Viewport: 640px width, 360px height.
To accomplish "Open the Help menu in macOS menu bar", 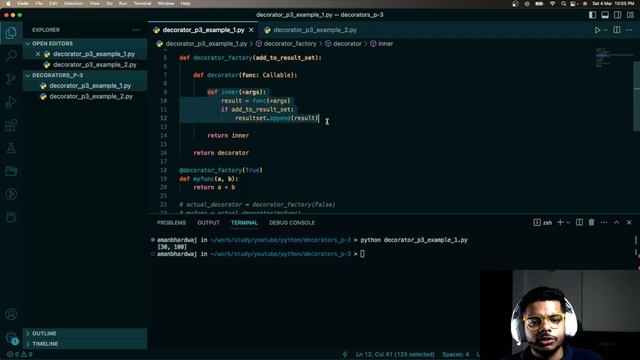I will click(185, 3).
